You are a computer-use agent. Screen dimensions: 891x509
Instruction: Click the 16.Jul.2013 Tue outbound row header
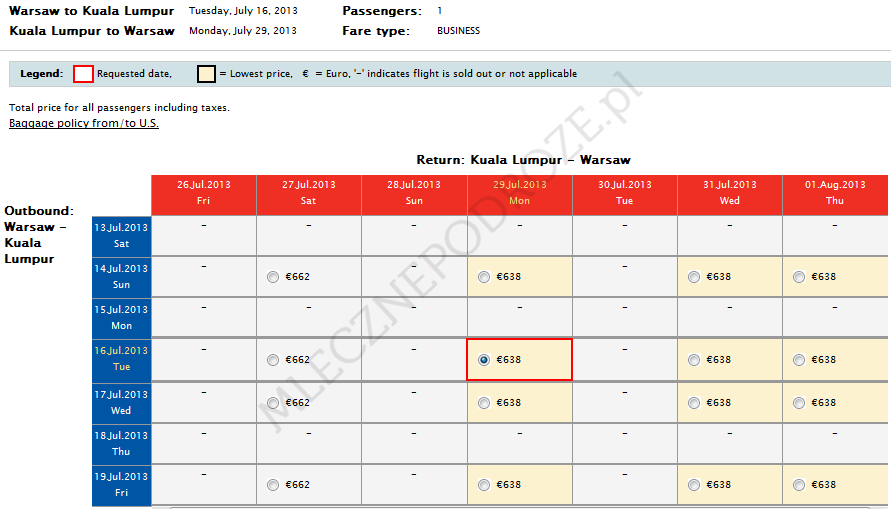121,359
